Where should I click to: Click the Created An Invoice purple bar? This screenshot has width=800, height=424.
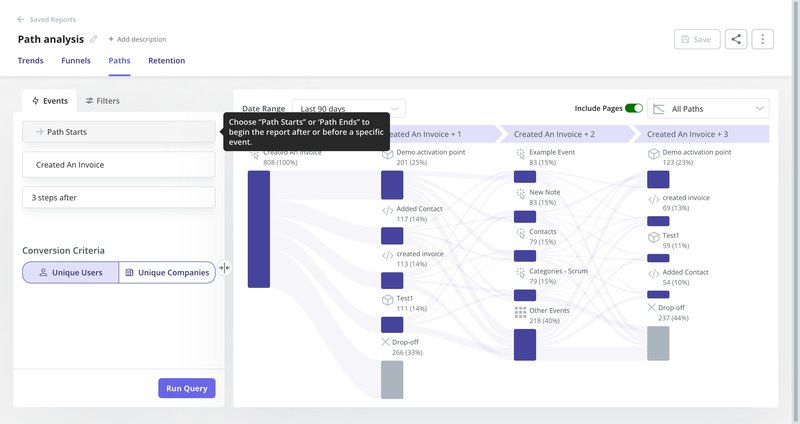tap(259, 229)
